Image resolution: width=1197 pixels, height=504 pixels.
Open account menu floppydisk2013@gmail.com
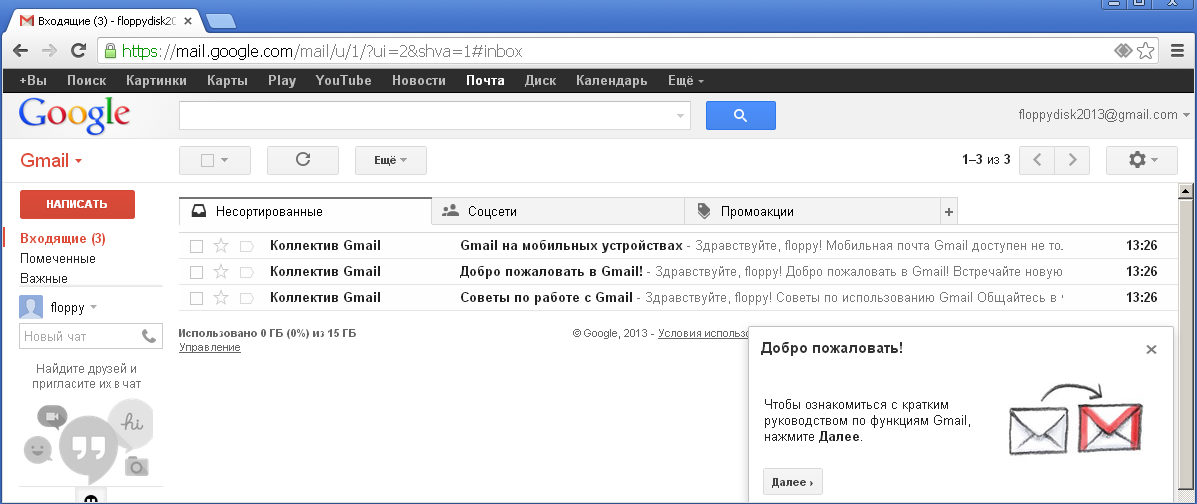pos(1104,115)
